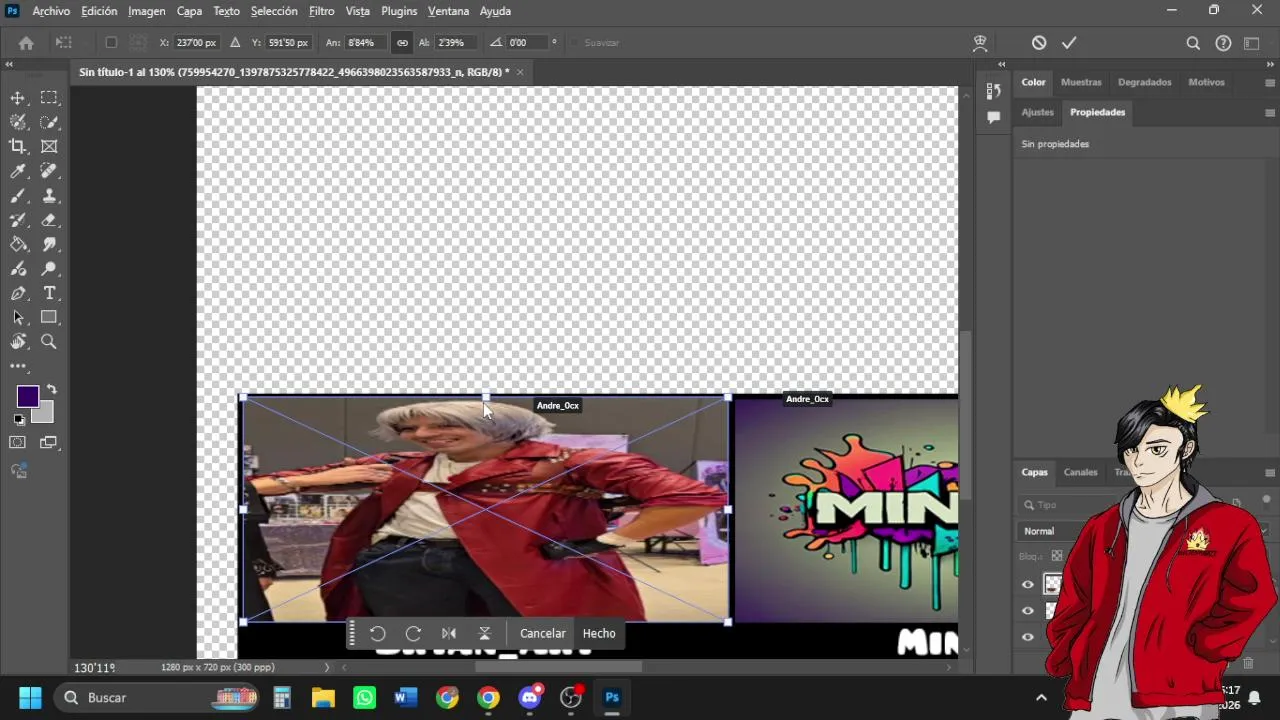1280x720 pixels.
Task: Swap foreground and background colors
Action: click(51, 389)
